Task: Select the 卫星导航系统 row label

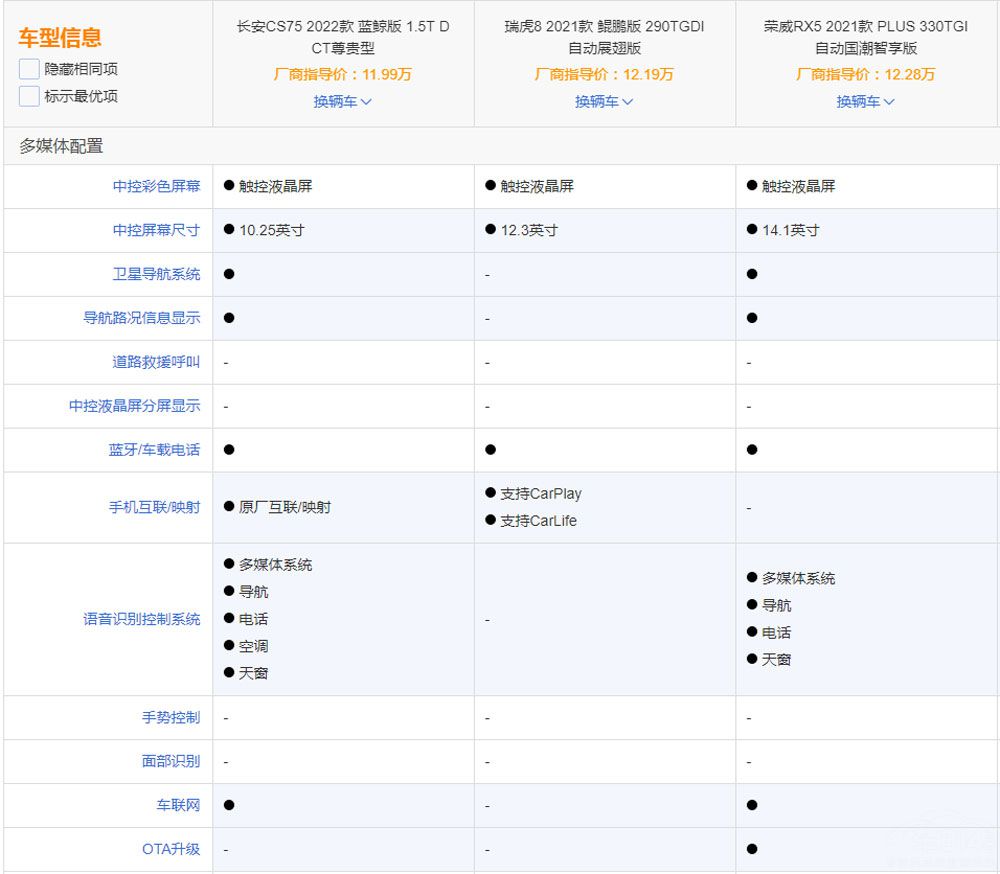Action: [156, 274]
